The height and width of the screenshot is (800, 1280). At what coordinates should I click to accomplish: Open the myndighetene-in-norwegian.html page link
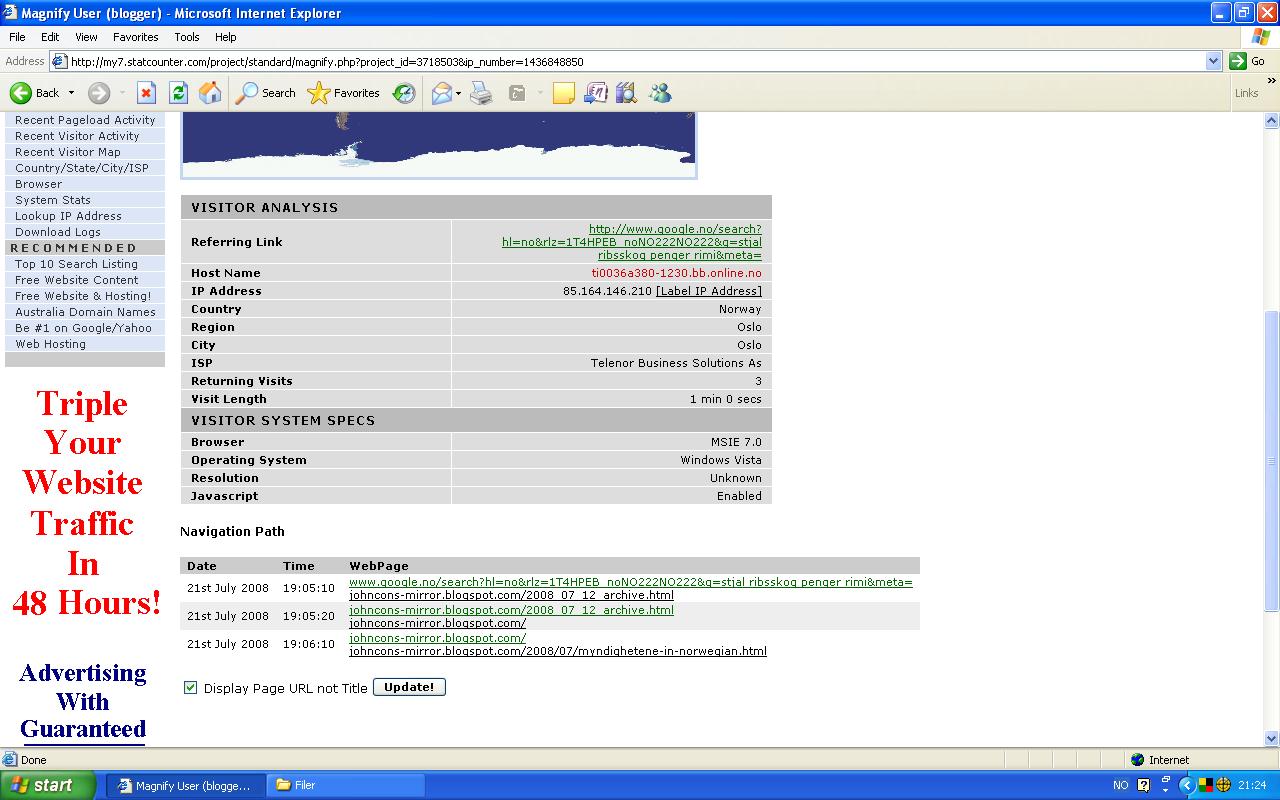[x=558, y=651]
